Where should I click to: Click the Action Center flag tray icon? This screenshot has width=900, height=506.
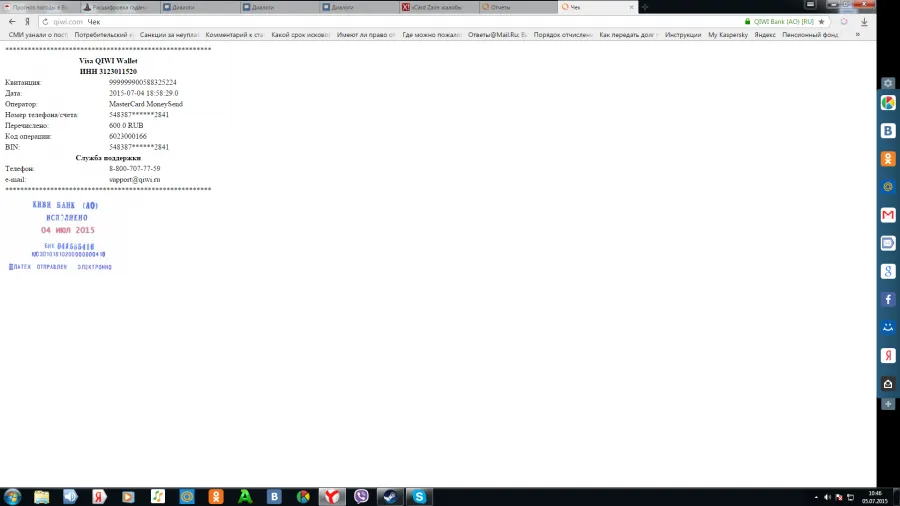[839, 497]
